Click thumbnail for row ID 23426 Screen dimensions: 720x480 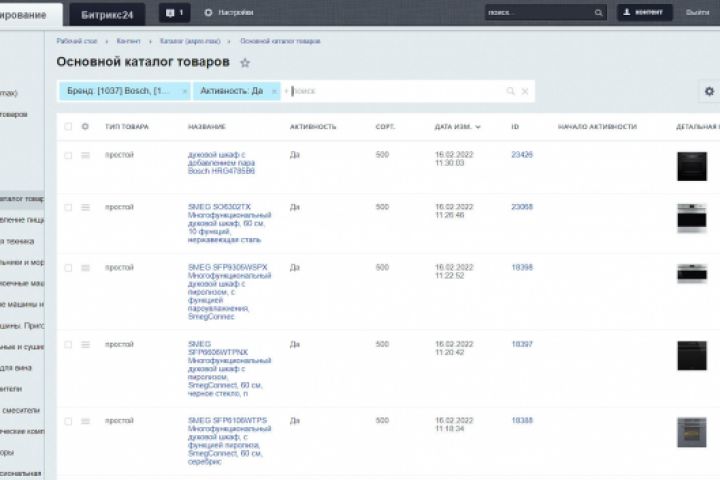692,166
